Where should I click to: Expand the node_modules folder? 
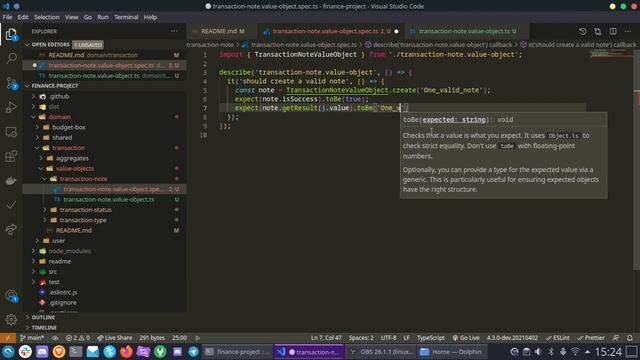[x=33, y=251]
